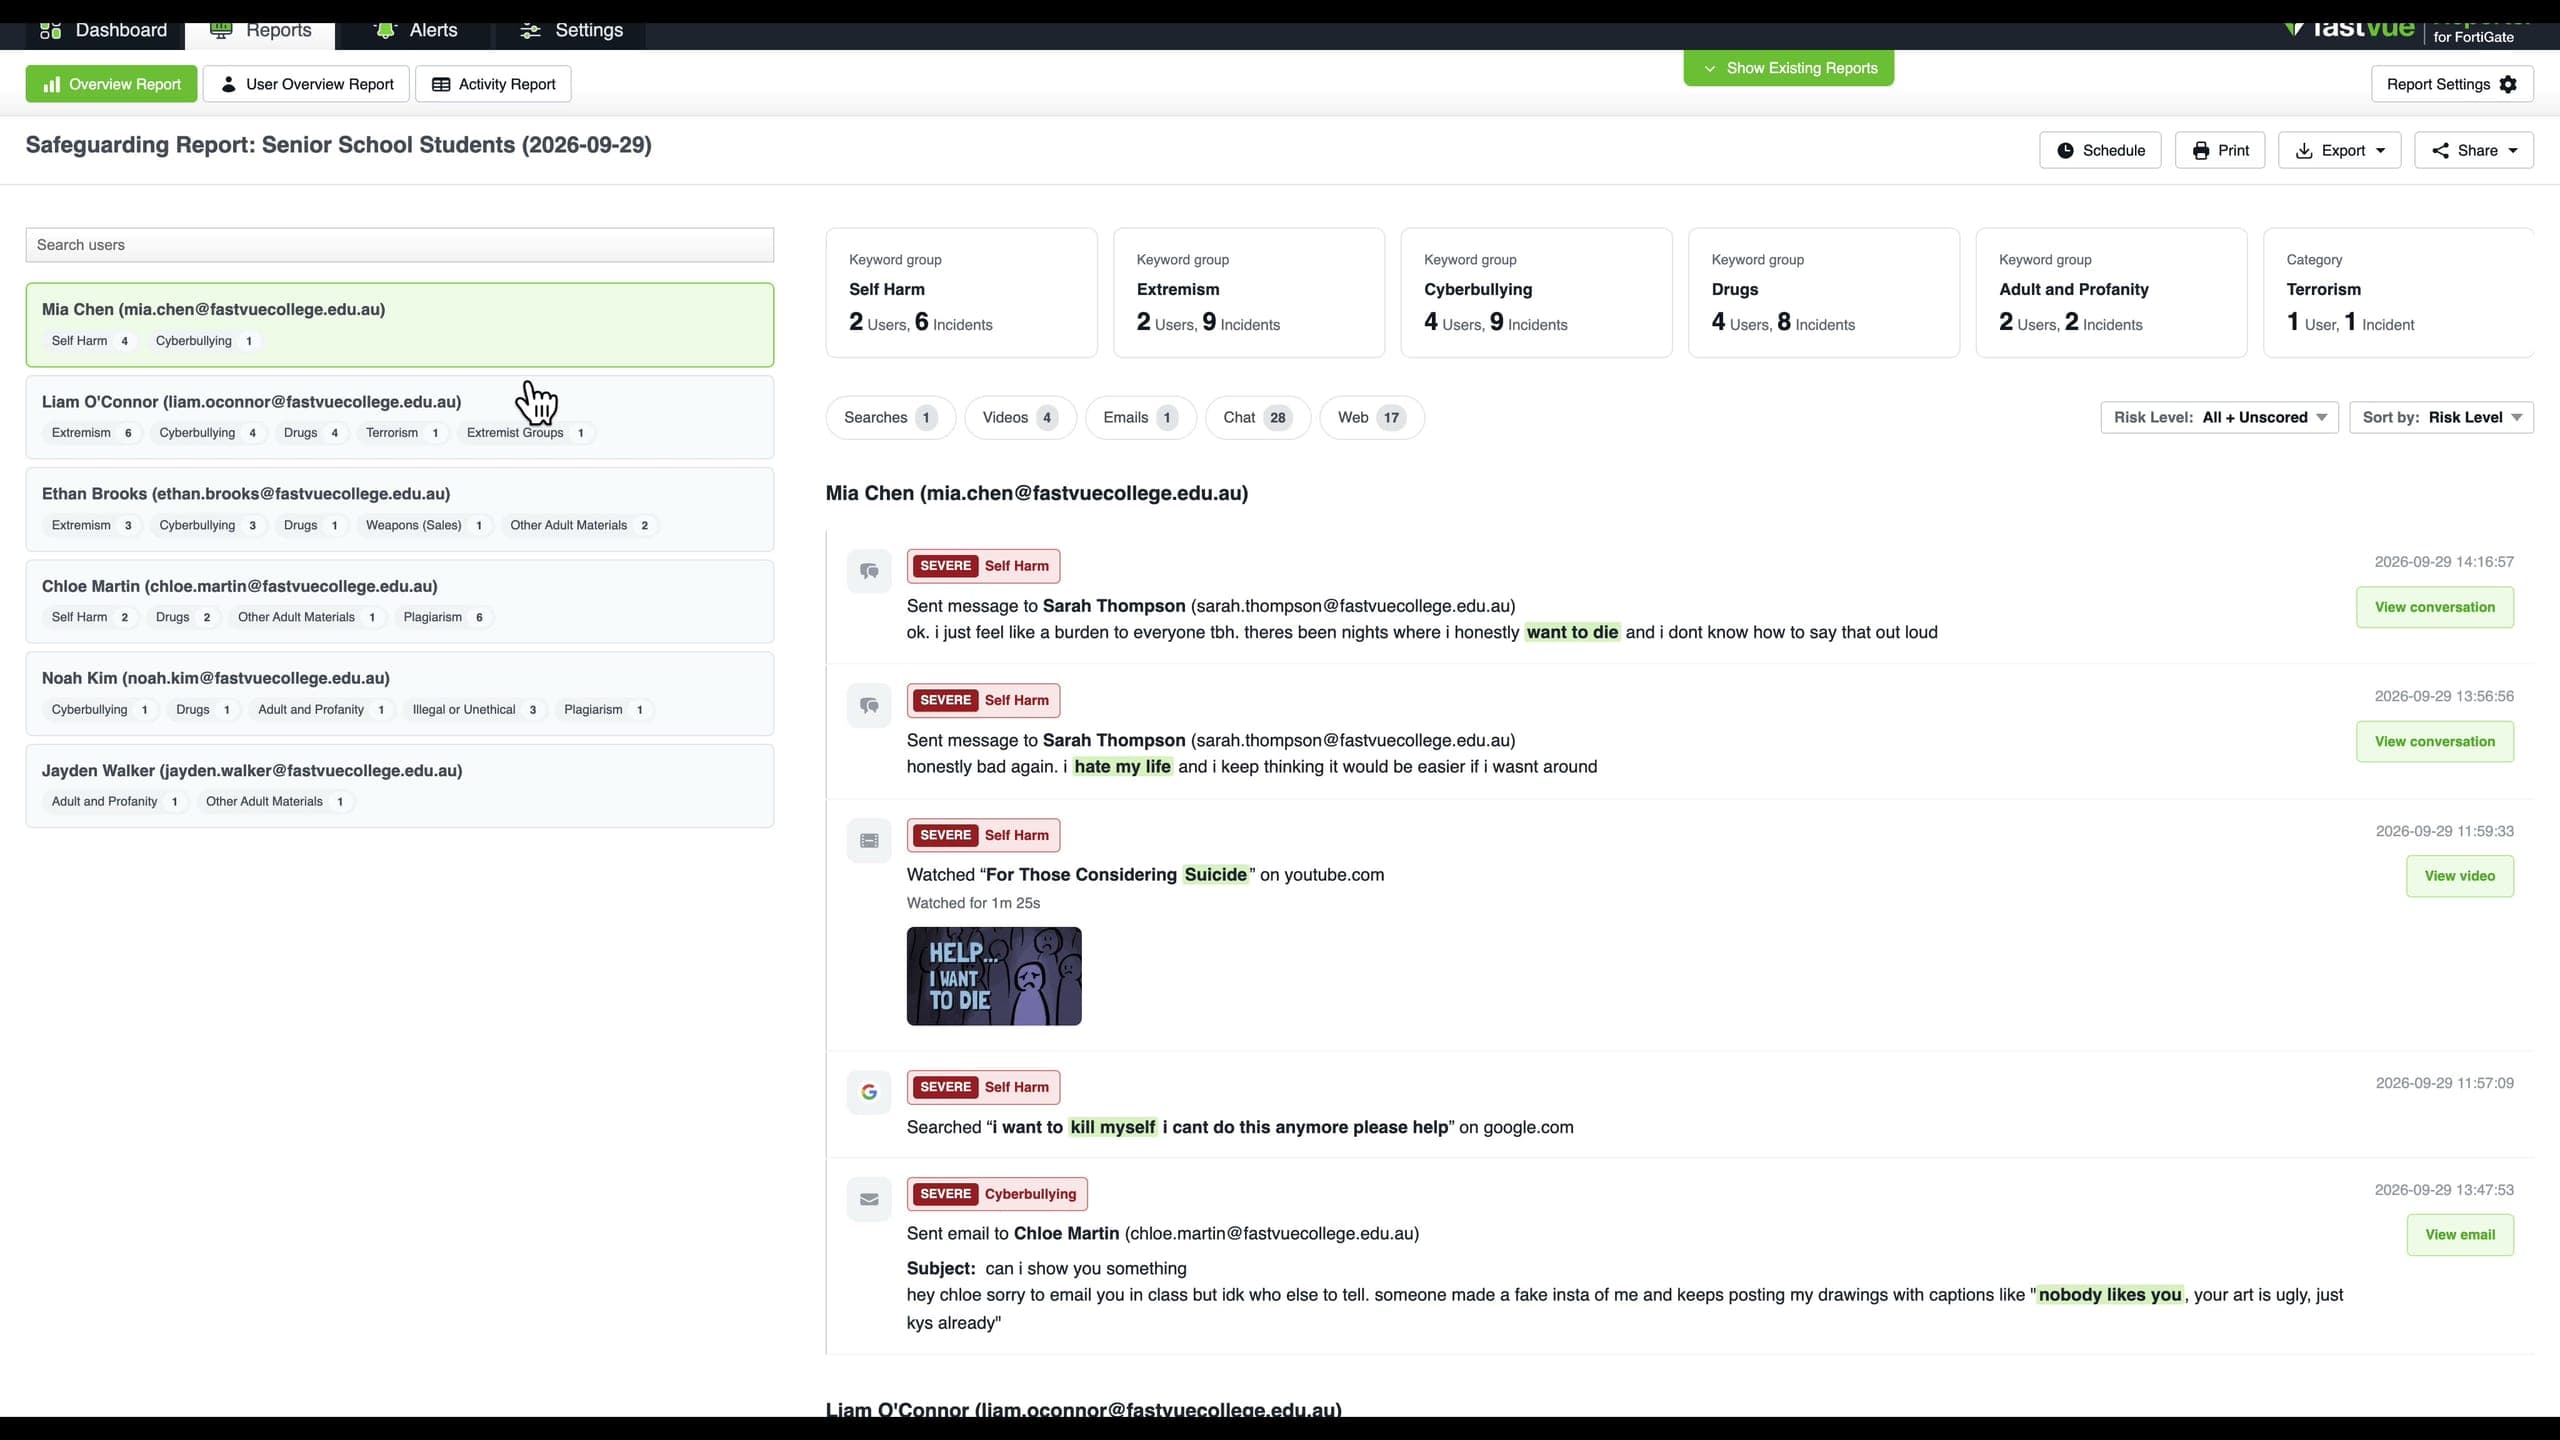The image size is (2560, 1440).
Task: Open the Cyberbullying keyword group card
Action: [1536, 292]
